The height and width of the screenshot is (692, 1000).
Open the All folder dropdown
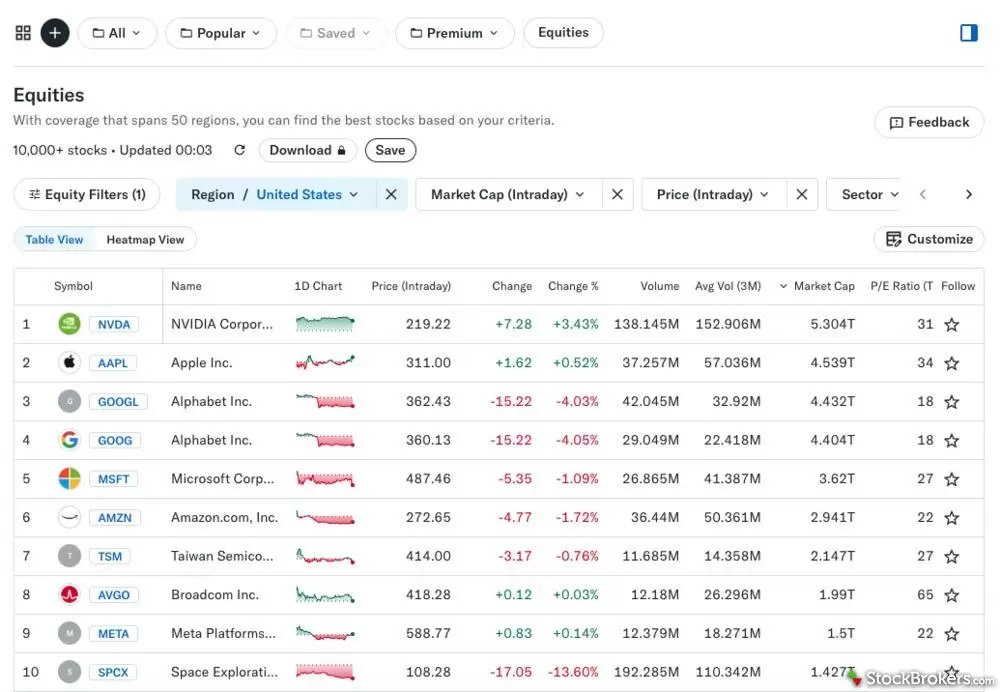pos(117,33)
